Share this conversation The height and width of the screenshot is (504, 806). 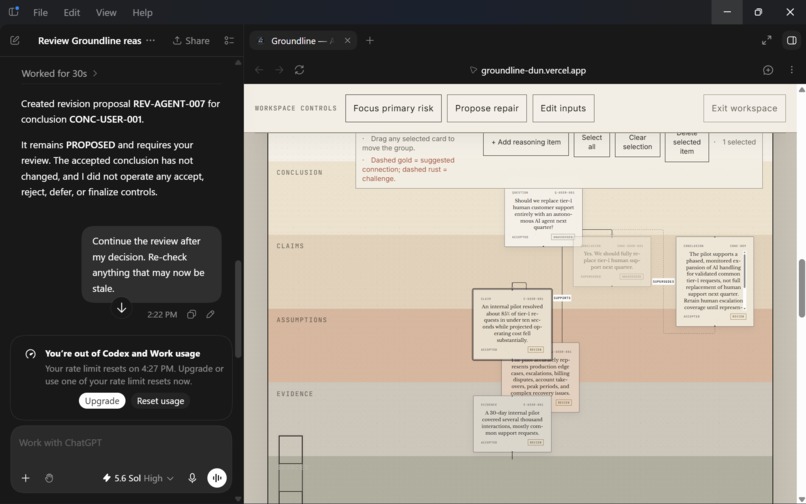tap(191, 41)
